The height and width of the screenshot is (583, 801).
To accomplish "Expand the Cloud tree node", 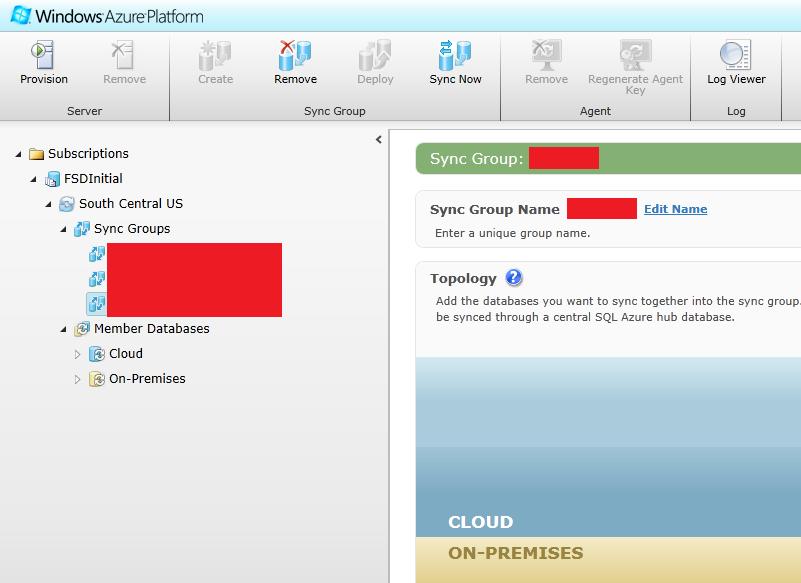I will tap(78, 354).
